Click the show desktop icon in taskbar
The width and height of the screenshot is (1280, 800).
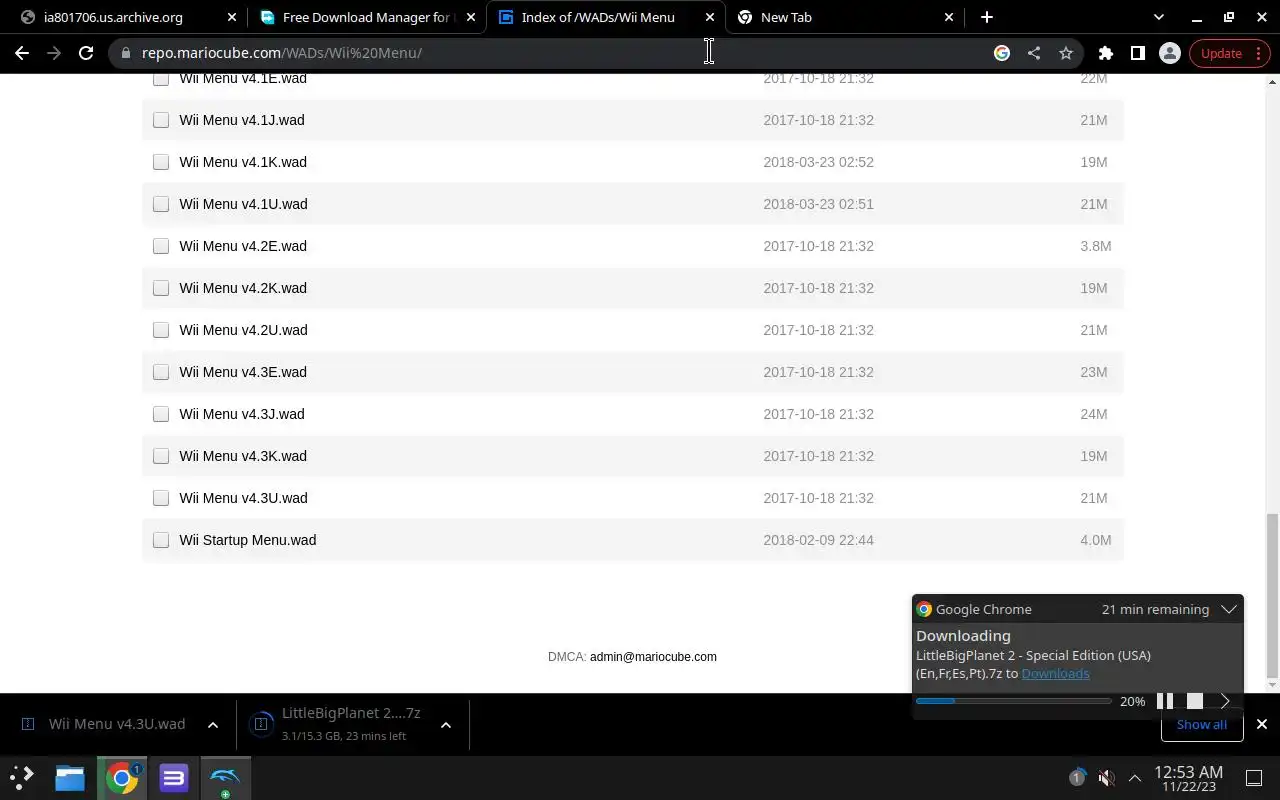click(x=1254, y=777)
